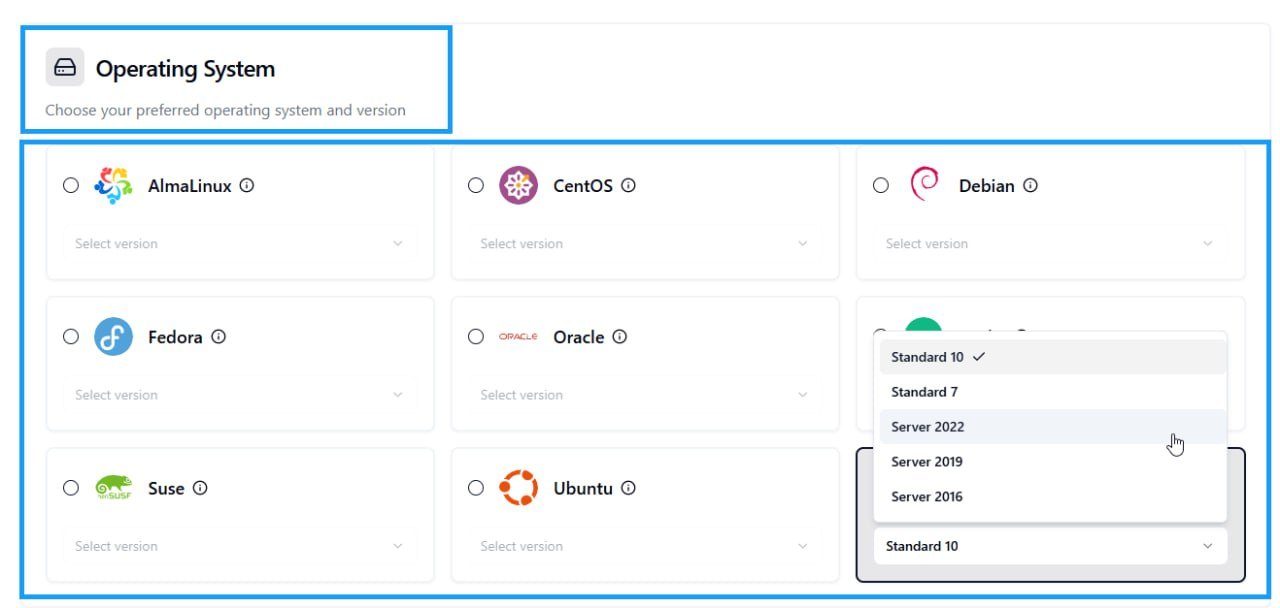Pick the Suse radio option
The image size is (1280, 608).
point(71,488)
